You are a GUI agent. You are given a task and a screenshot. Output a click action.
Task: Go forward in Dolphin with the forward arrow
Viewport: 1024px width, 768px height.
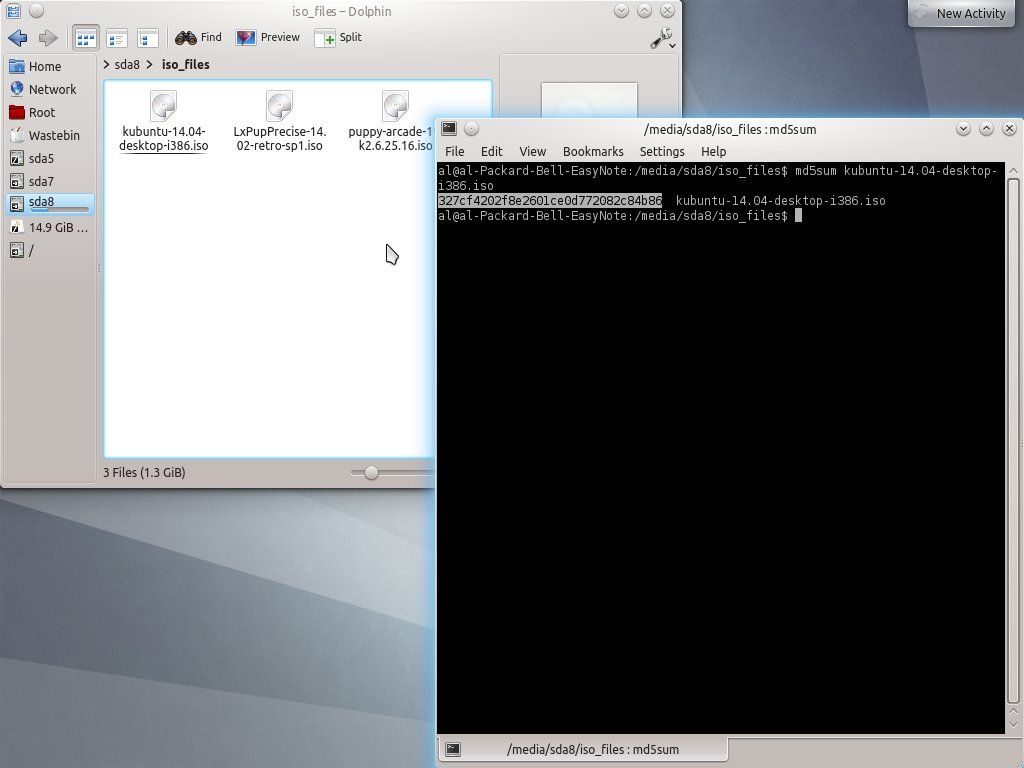pyautogui.click(x=48, y=38)
